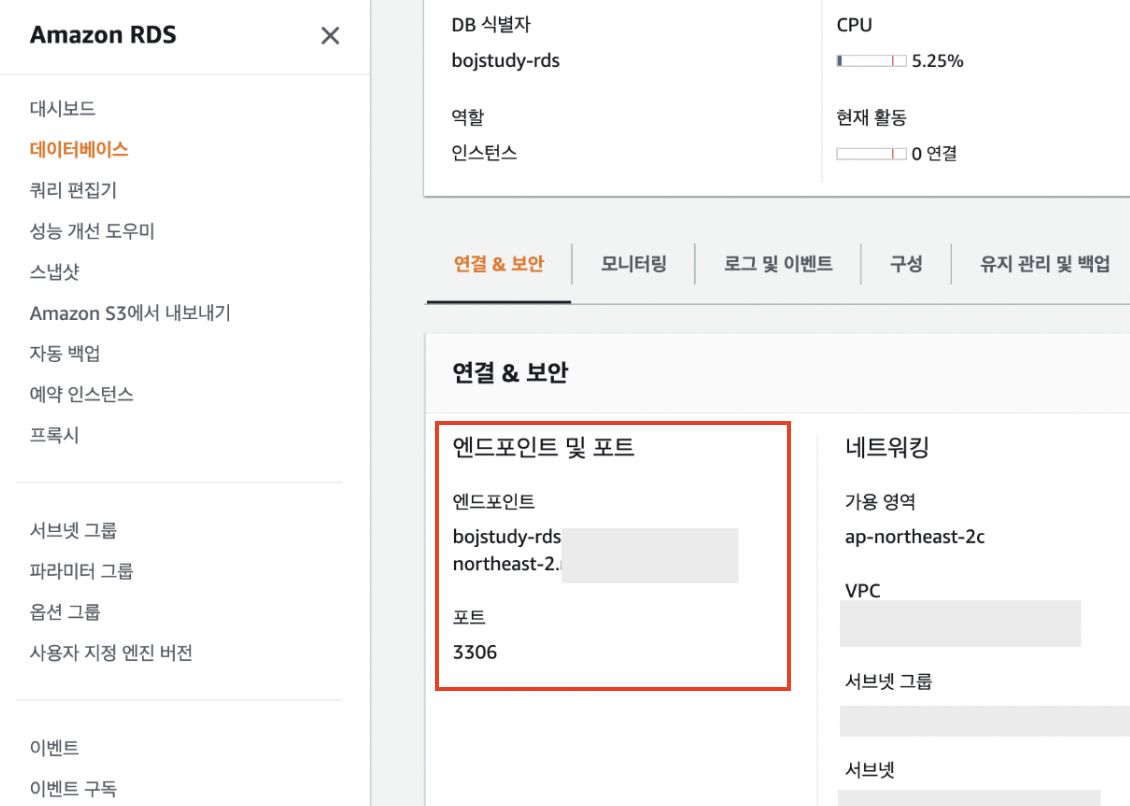The image size is (1130, 806).
Task: Click the DB 식별자 label
Action: click(491, 25)
